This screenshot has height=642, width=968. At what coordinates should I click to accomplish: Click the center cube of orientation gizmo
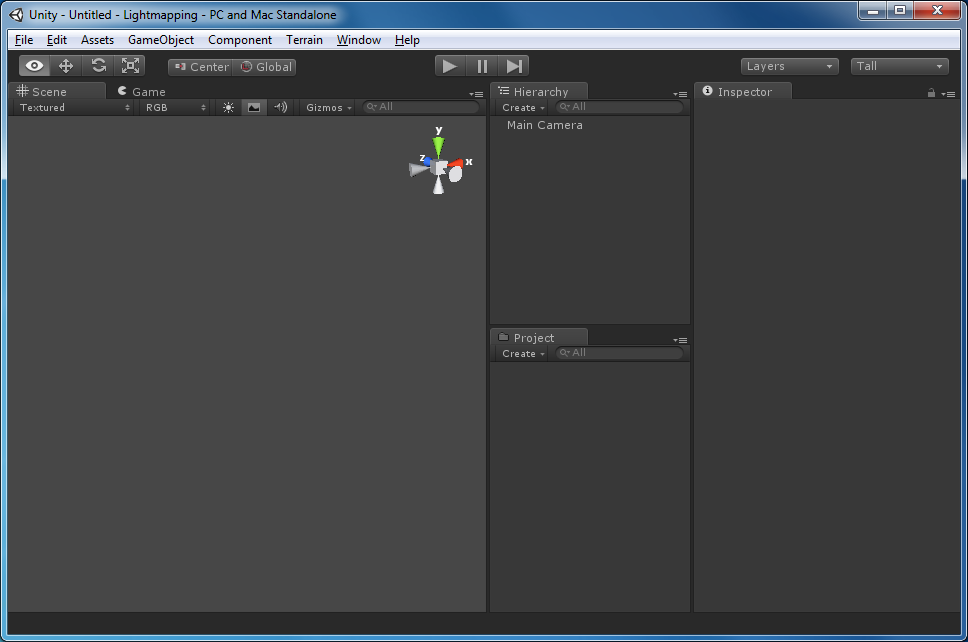click(440, 168)
